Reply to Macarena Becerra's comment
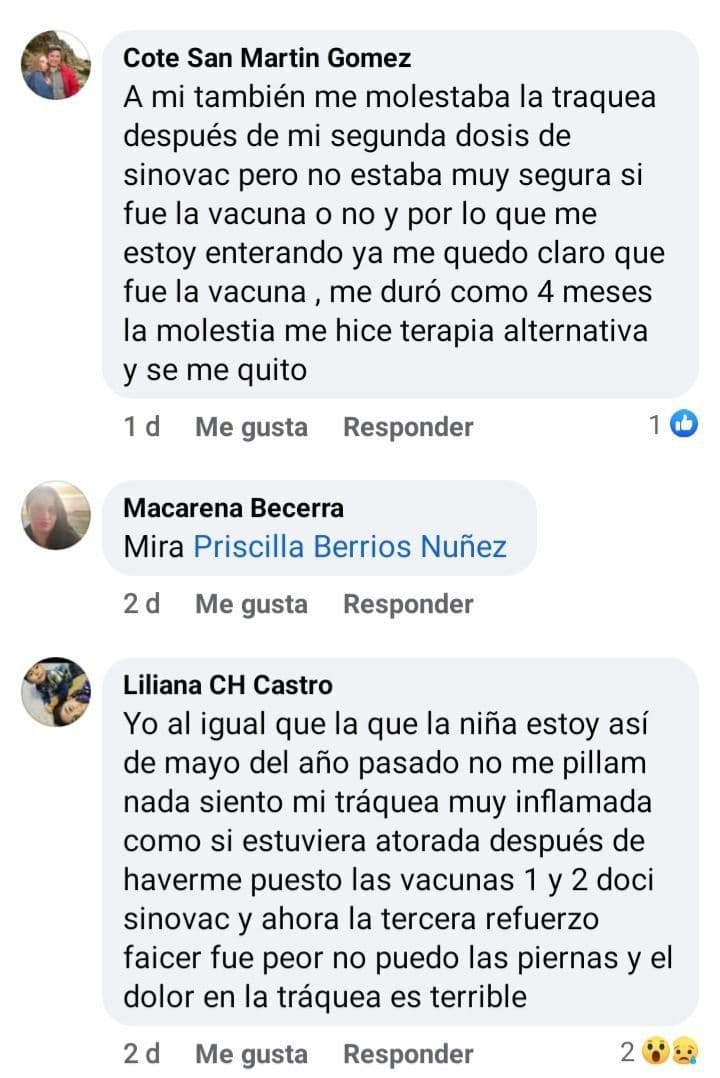Viewport: 720px width, 1078px height. [x=408, y=604]
